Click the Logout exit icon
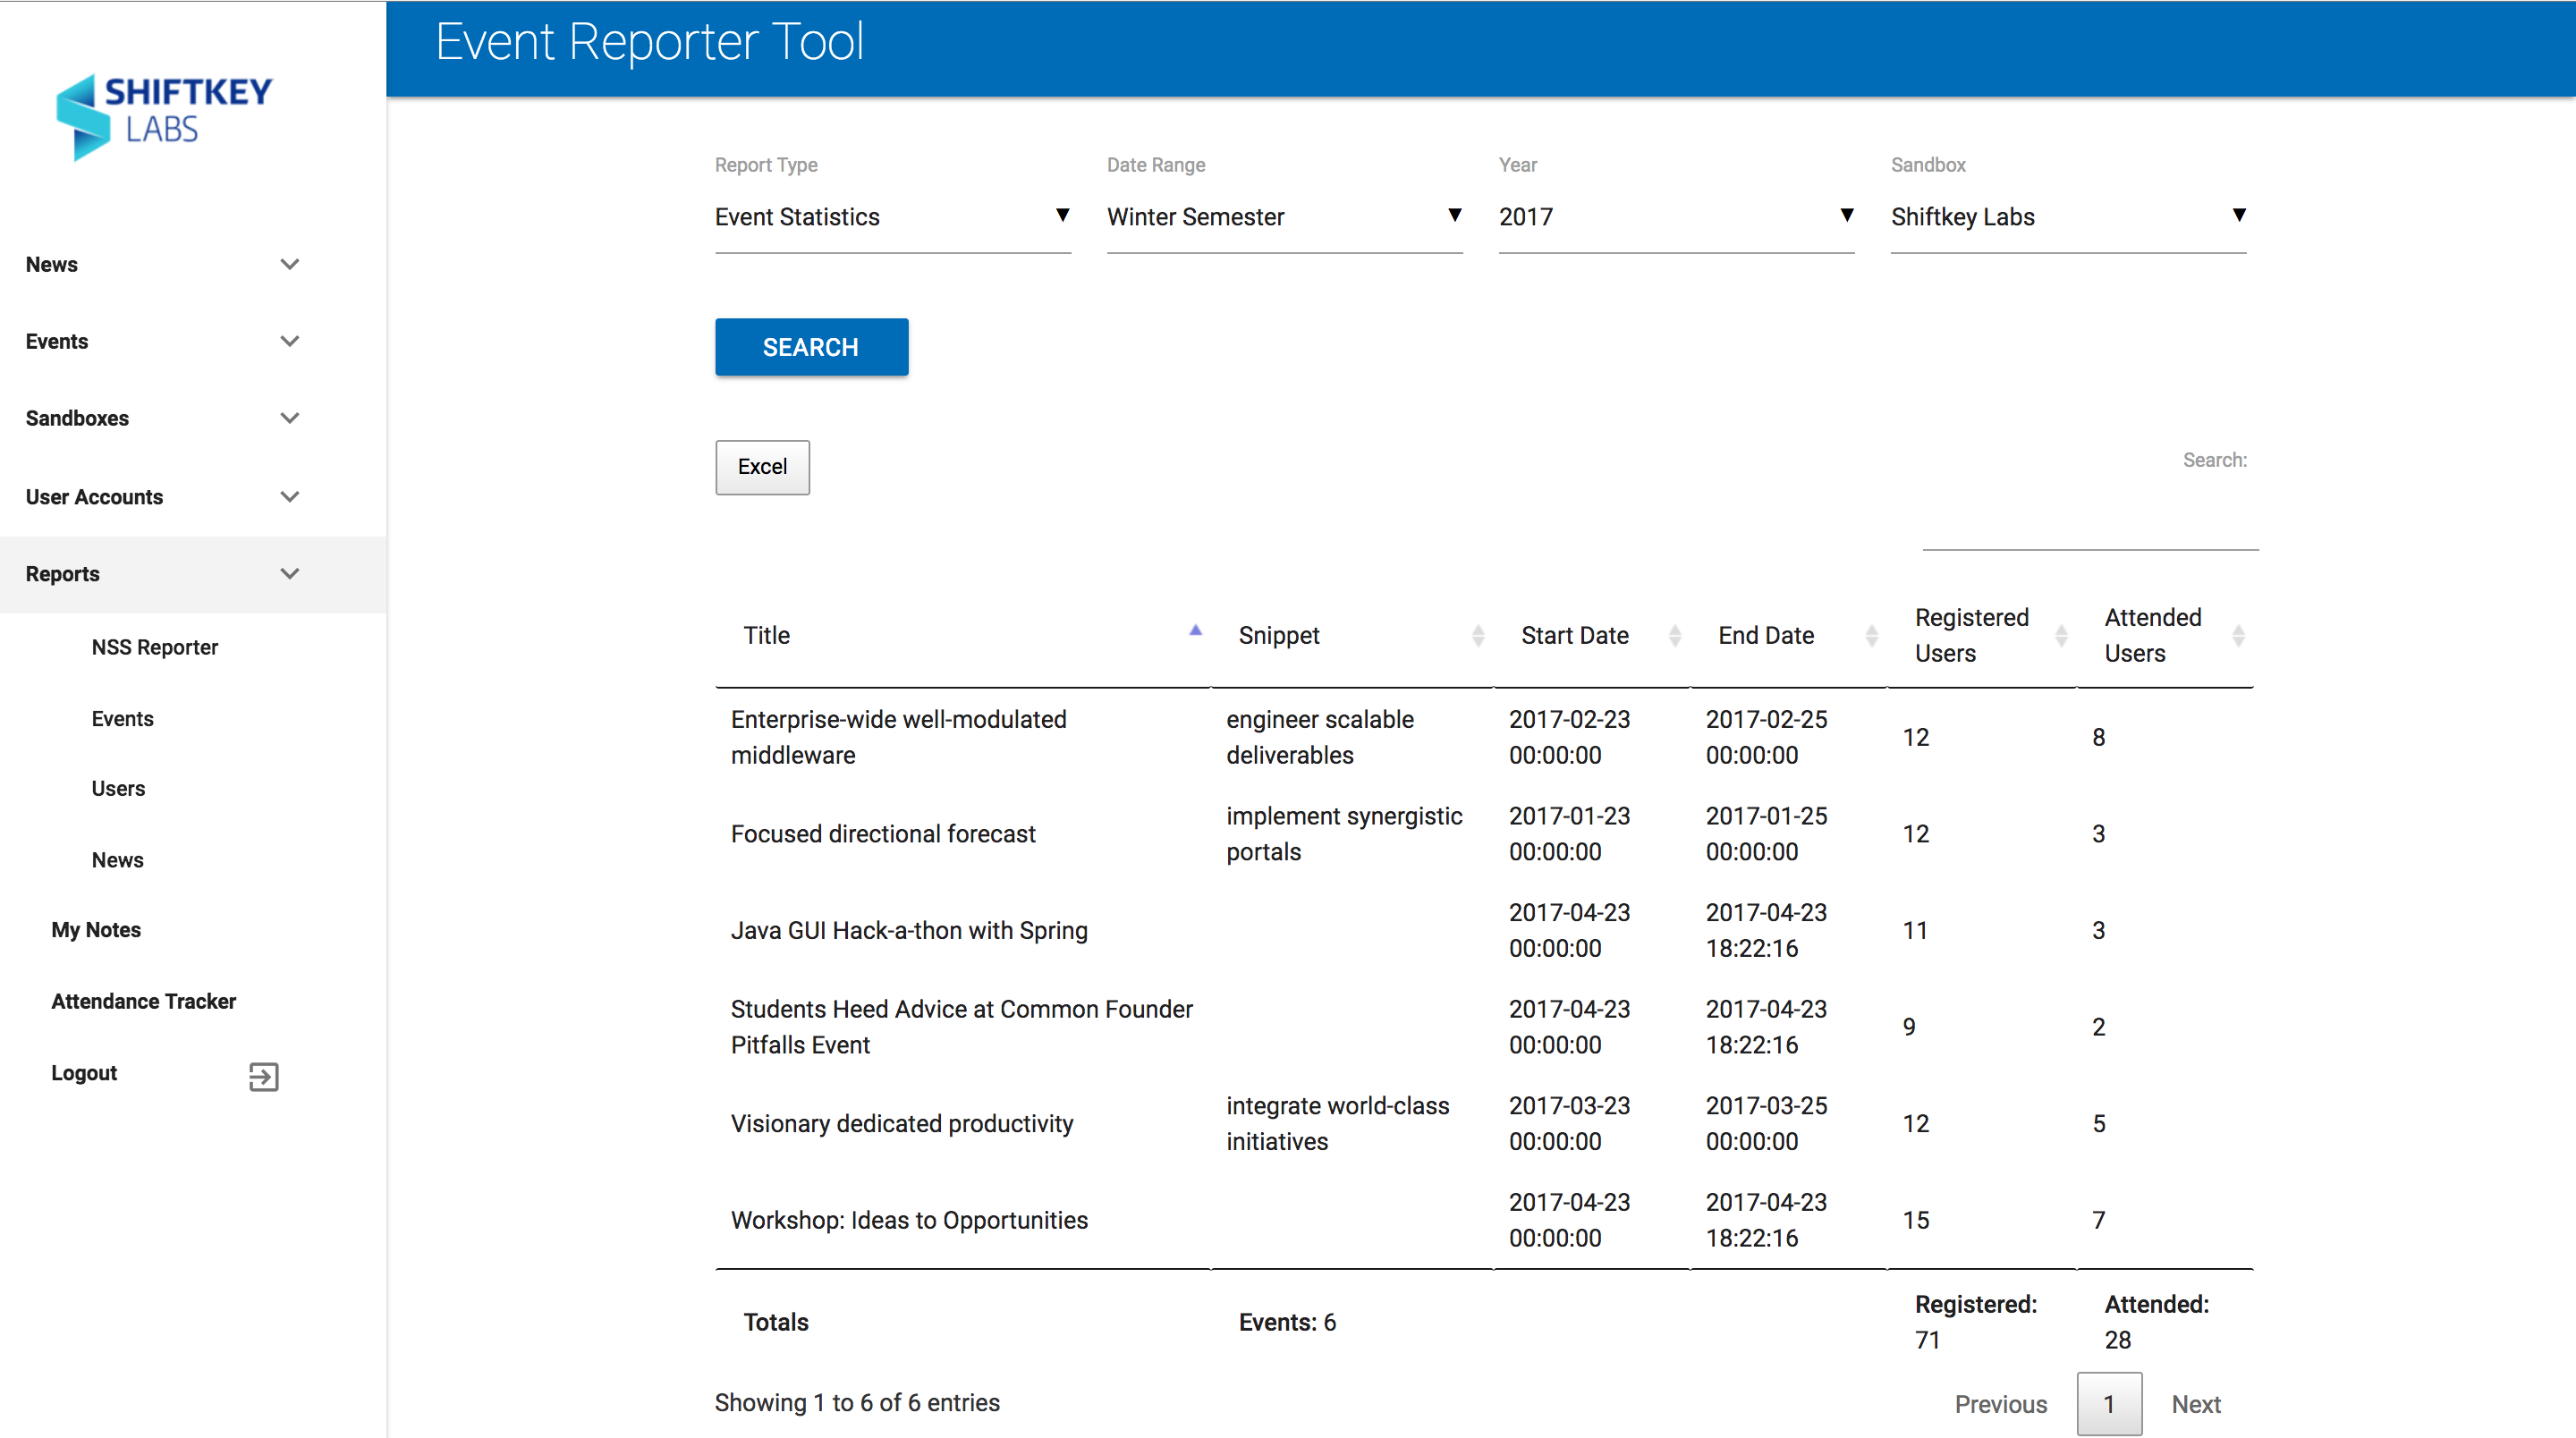 coord(264,1076)
